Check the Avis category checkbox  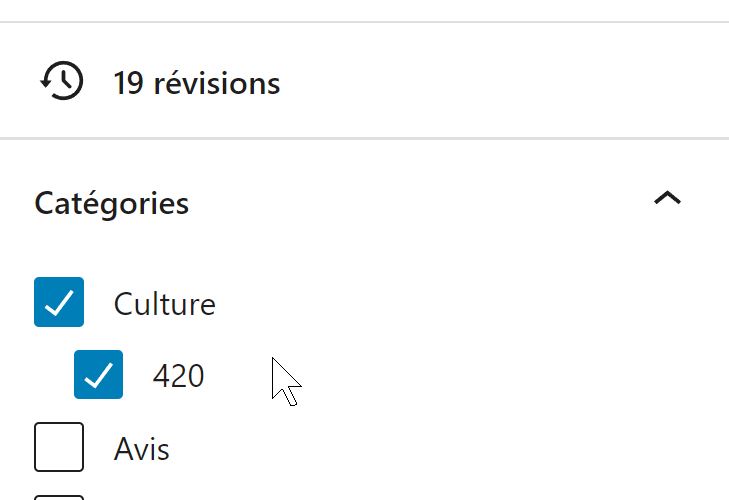pyautogui.click(x=59, y=447)
